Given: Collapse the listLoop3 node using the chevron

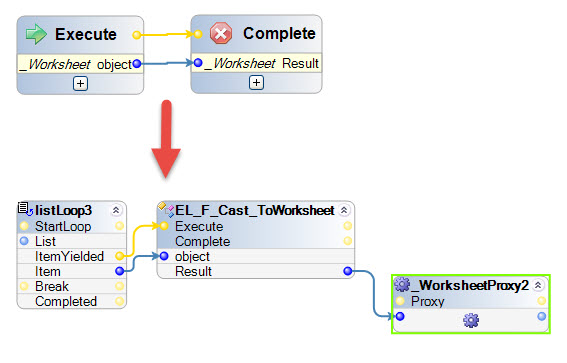Looking at the screenshot, I should [116, 210].
